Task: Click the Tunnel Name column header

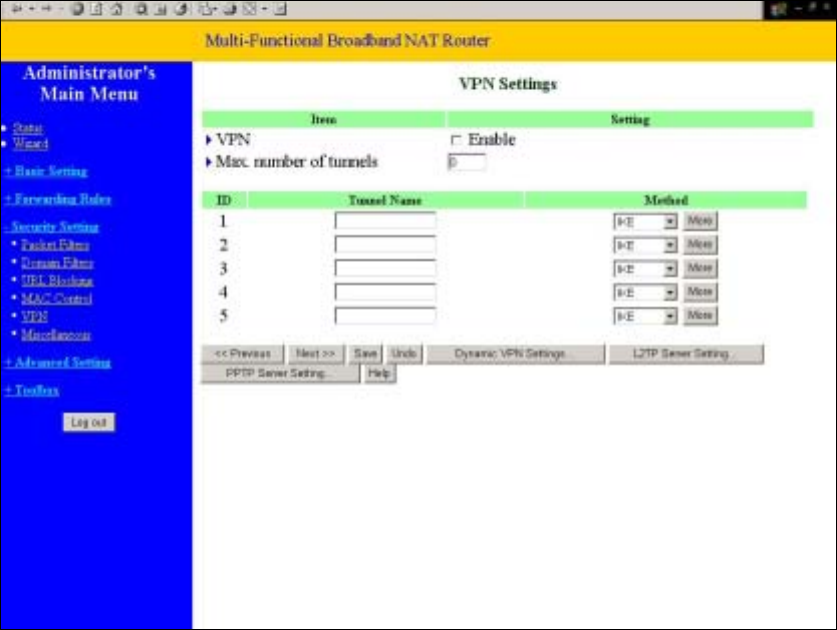Action: coord(385,200)
